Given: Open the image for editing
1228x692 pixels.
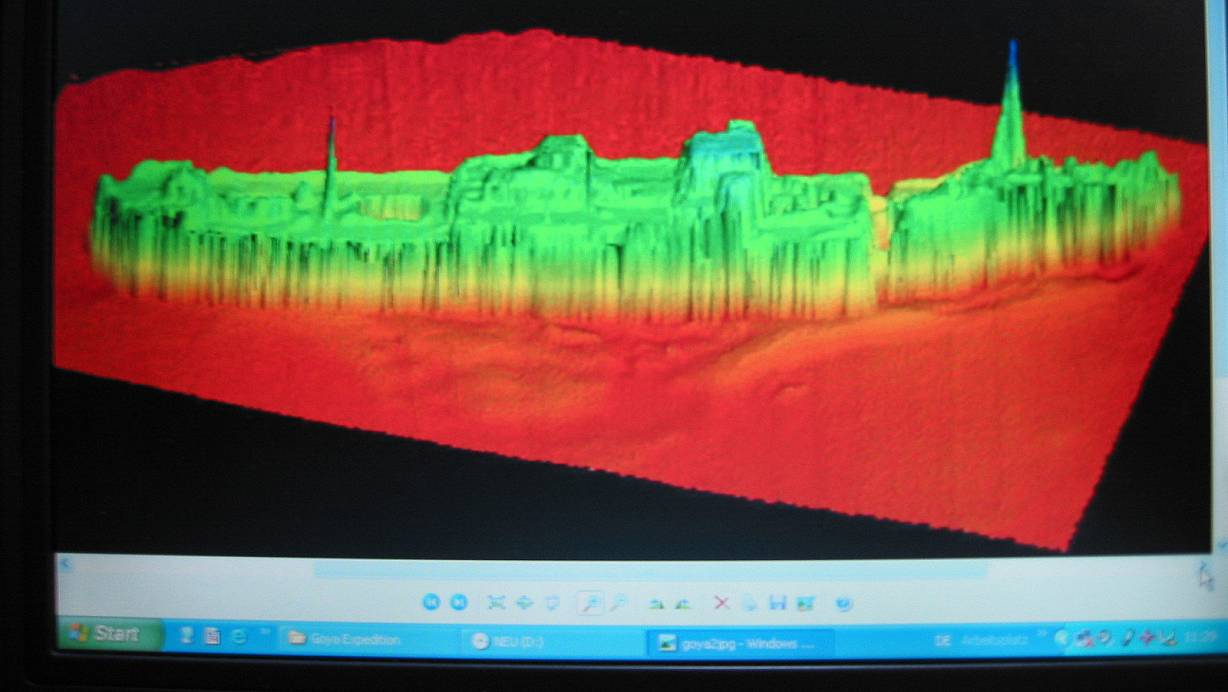Looking at the screenshot, I should 806,603.
